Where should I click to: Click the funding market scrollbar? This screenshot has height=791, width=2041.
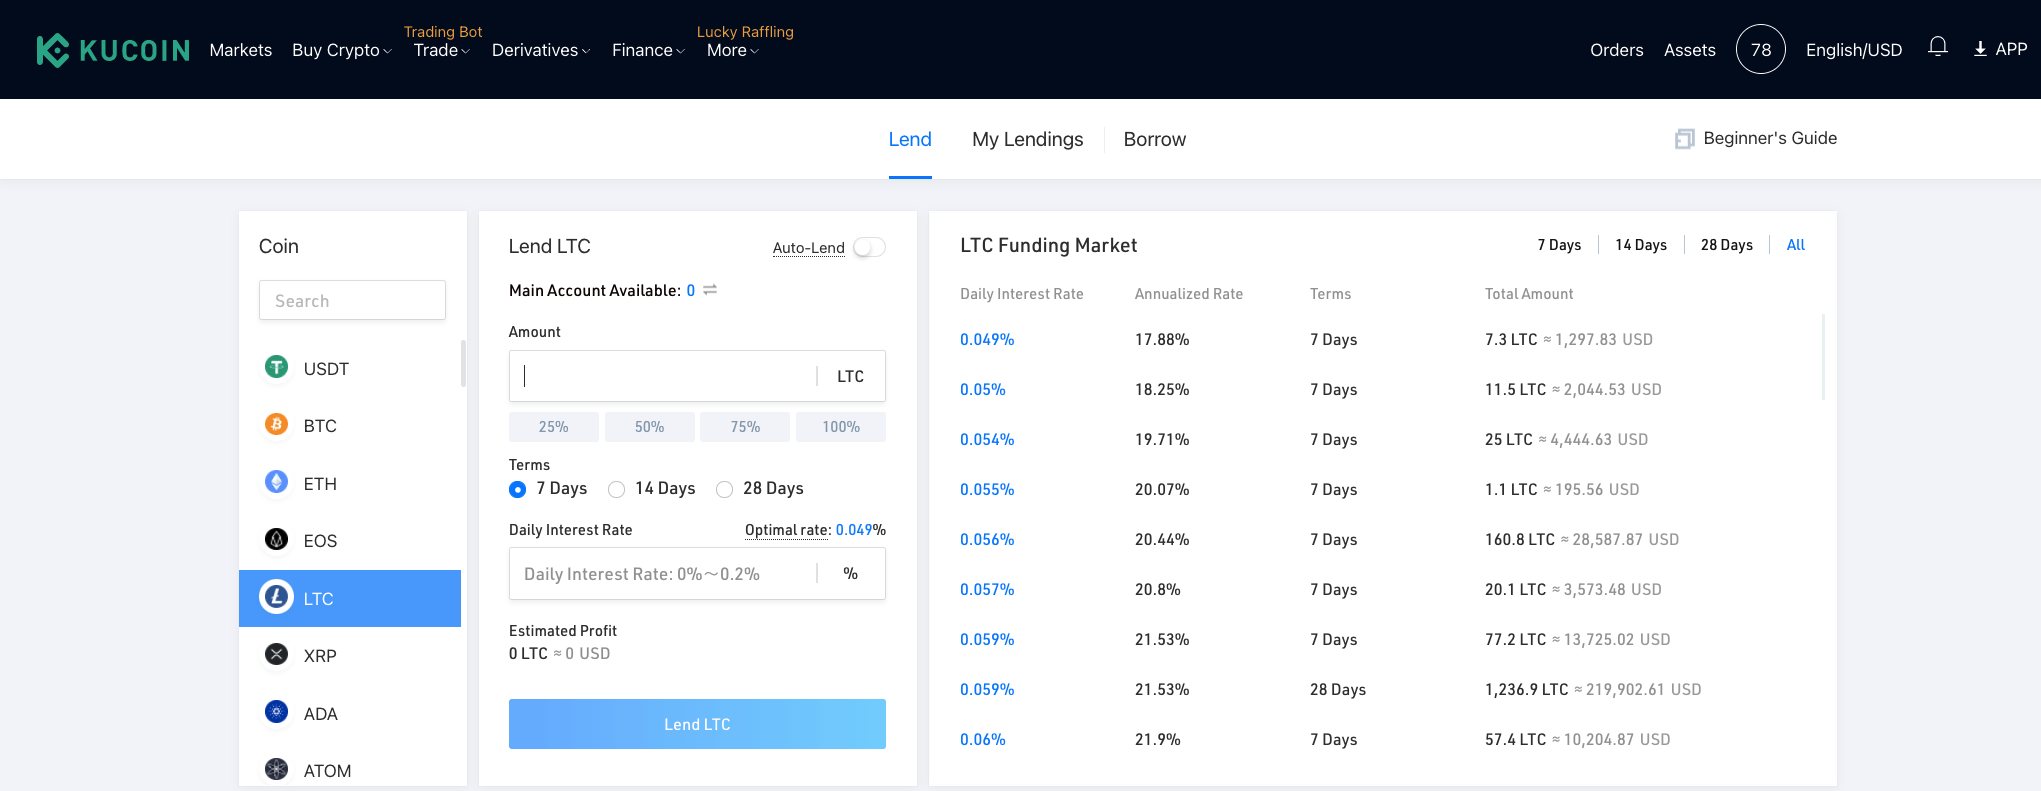point(1823,357)
